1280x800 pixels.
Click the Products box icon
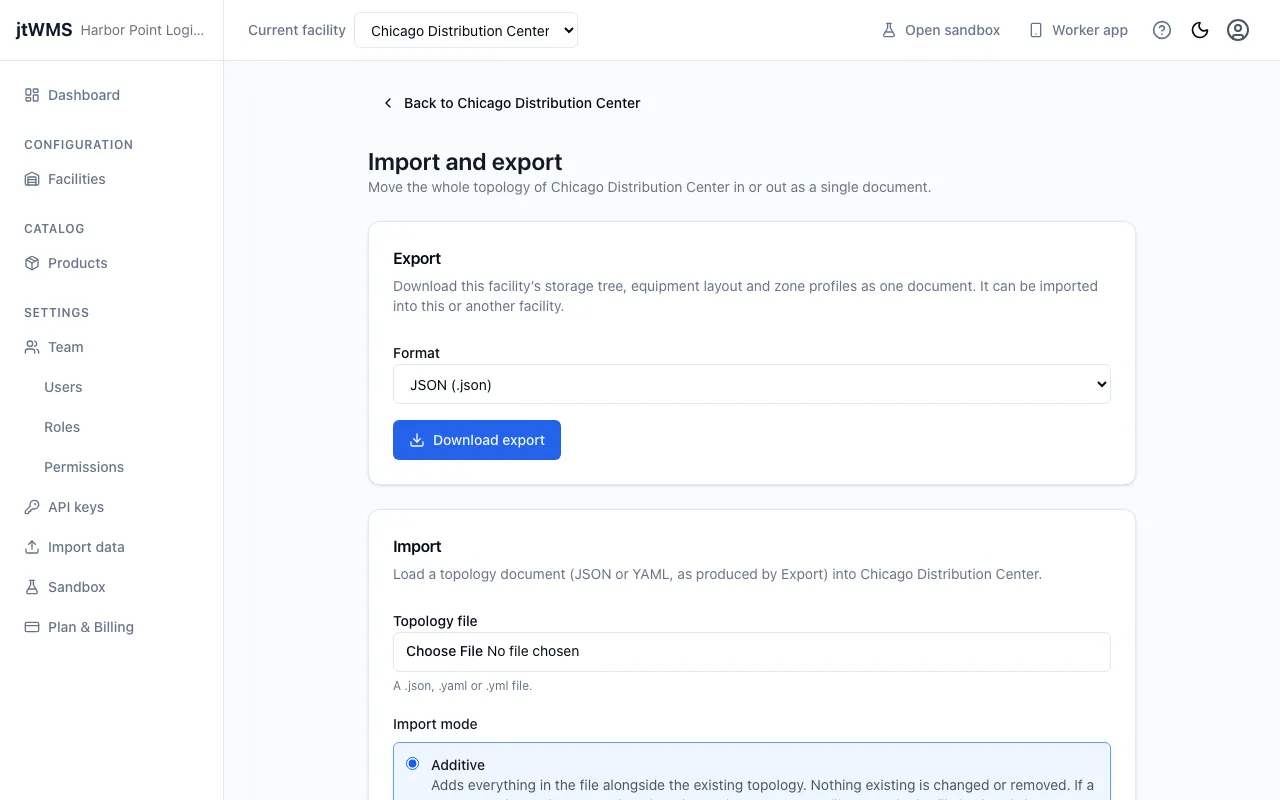(x=32, y=263)
